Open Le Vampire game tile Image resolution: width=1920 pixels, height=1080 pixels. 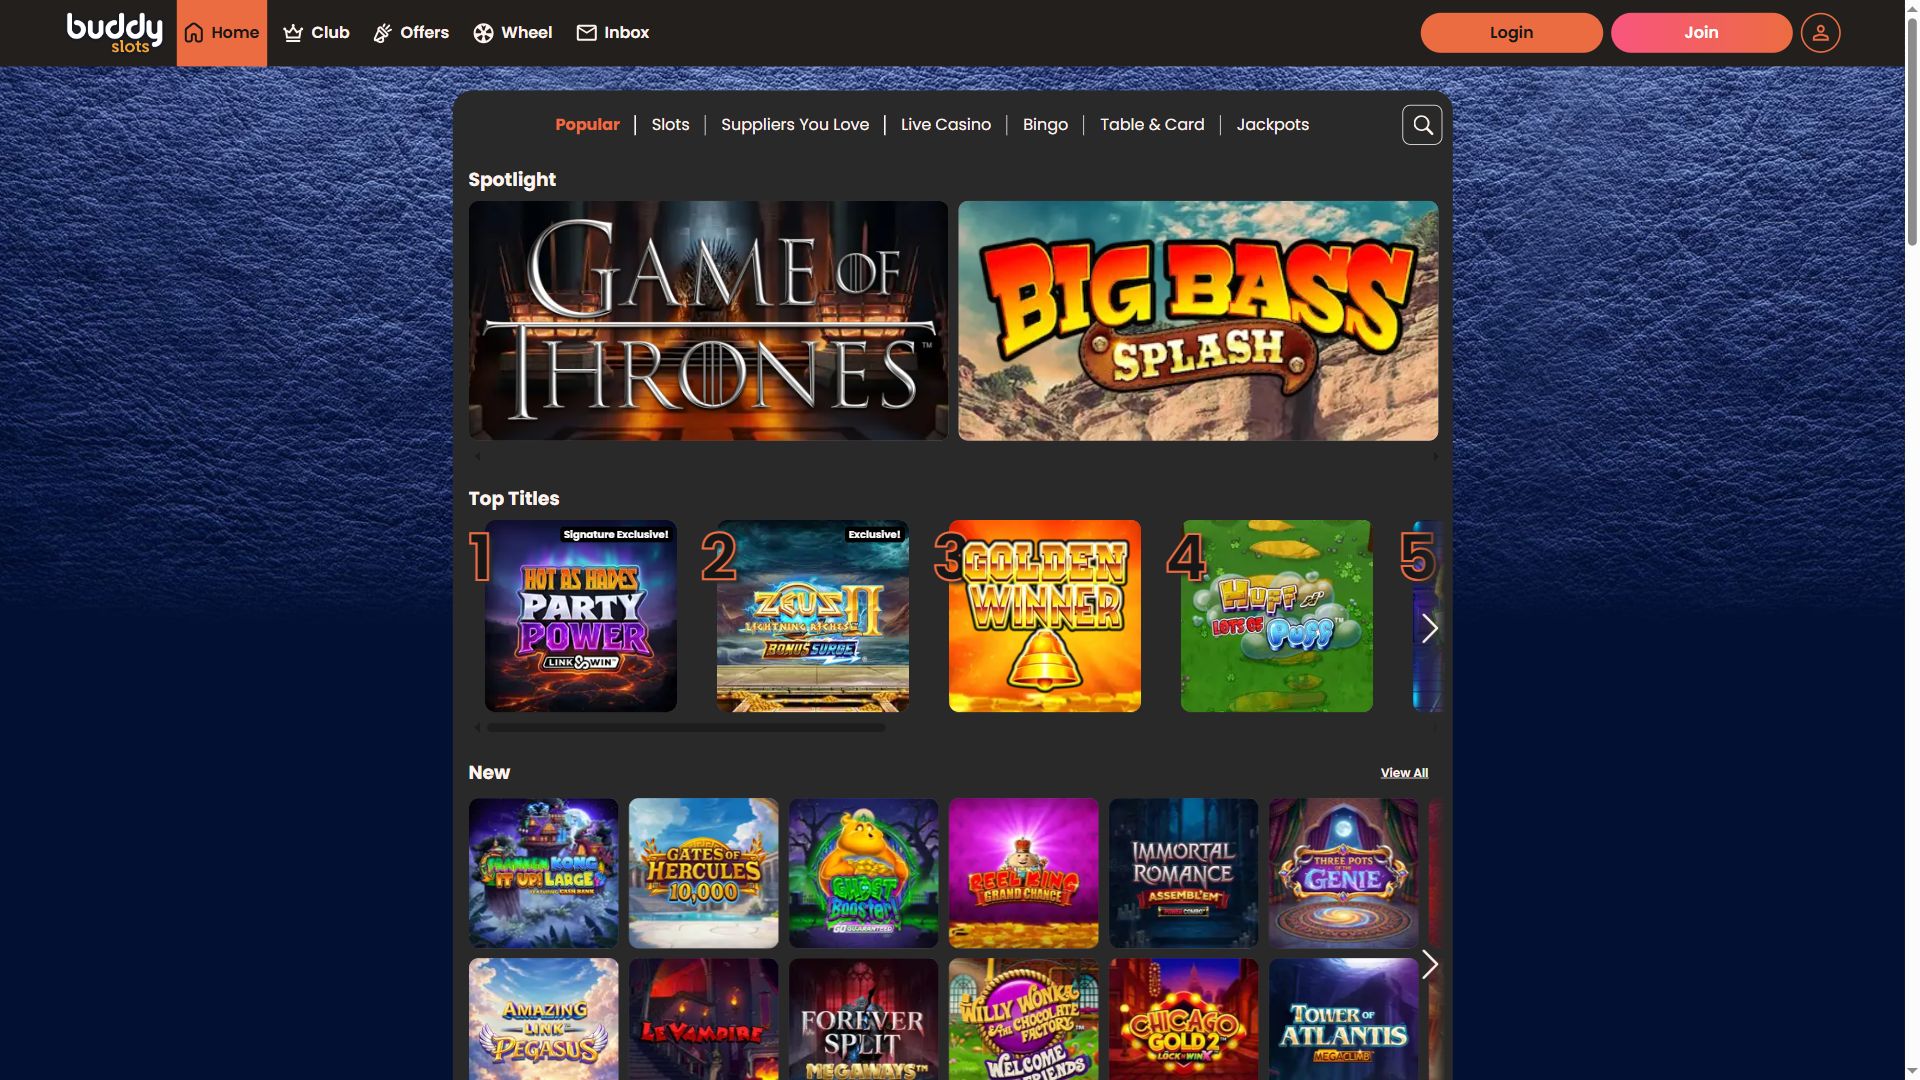pyautogui.click(x=704, y=1019)
